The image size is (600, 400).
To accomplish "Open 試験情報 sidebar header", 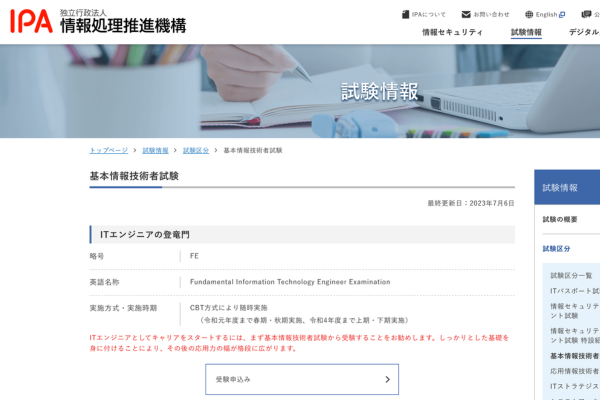I will tap(567, 188).
